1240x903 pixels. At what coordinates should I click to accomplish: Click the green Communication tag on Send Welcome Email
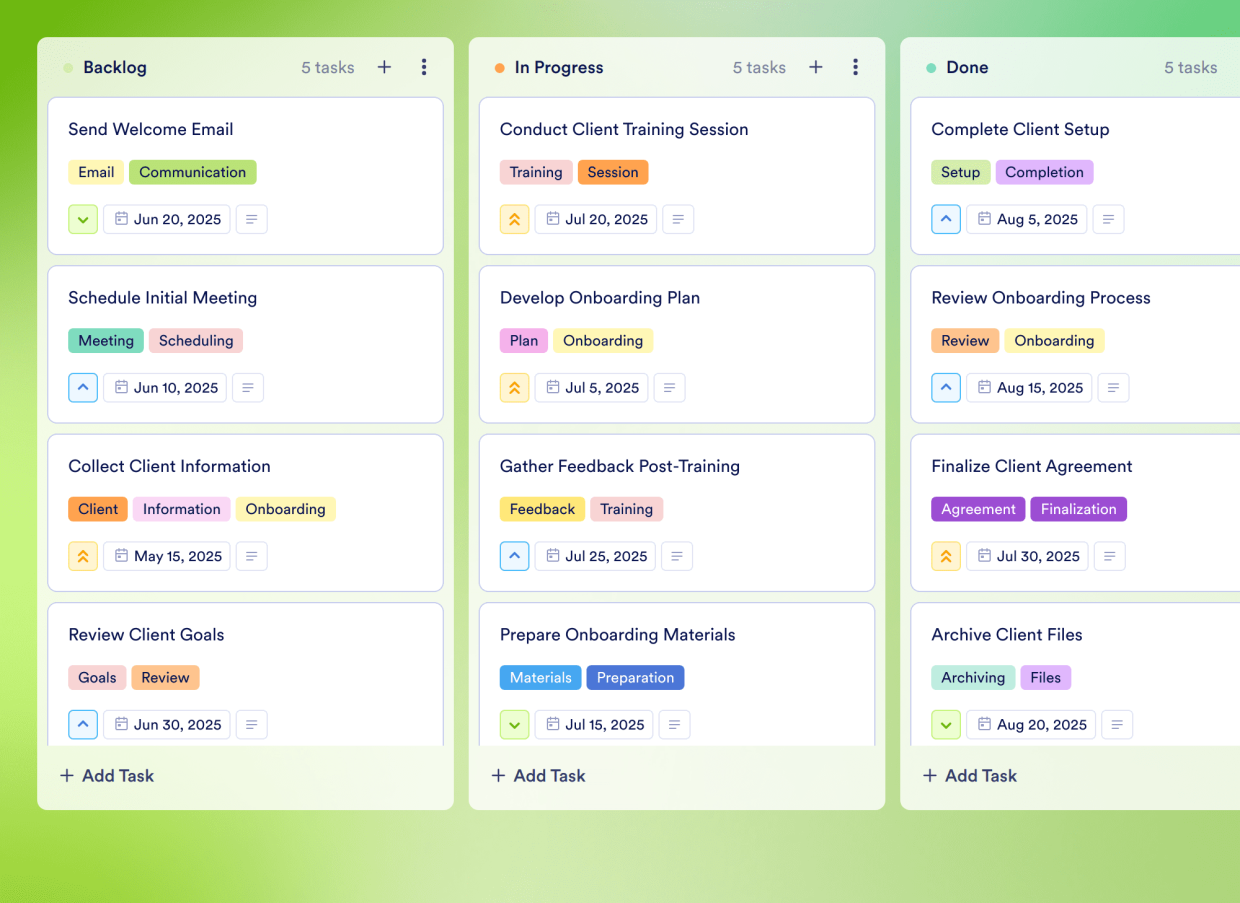click(x=192, y=172)
